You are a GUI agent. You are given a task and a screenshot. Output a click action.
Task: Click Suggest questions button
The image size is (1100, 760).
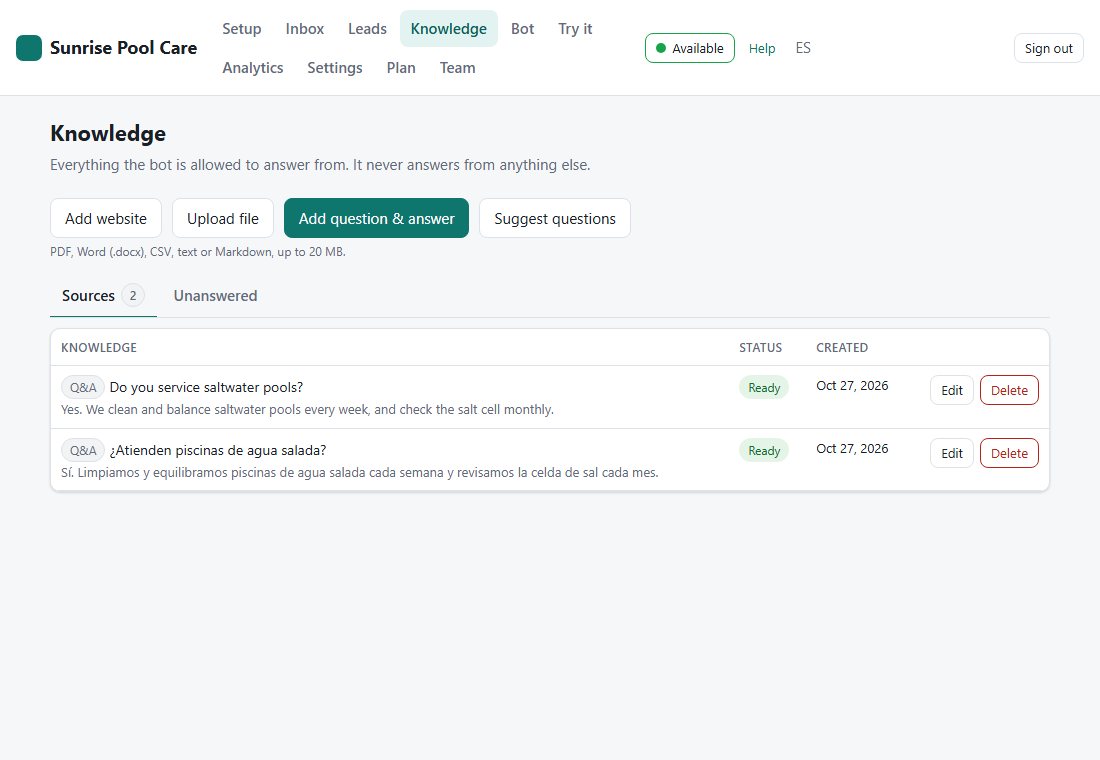pyautogui.click(x=555, y=218)
